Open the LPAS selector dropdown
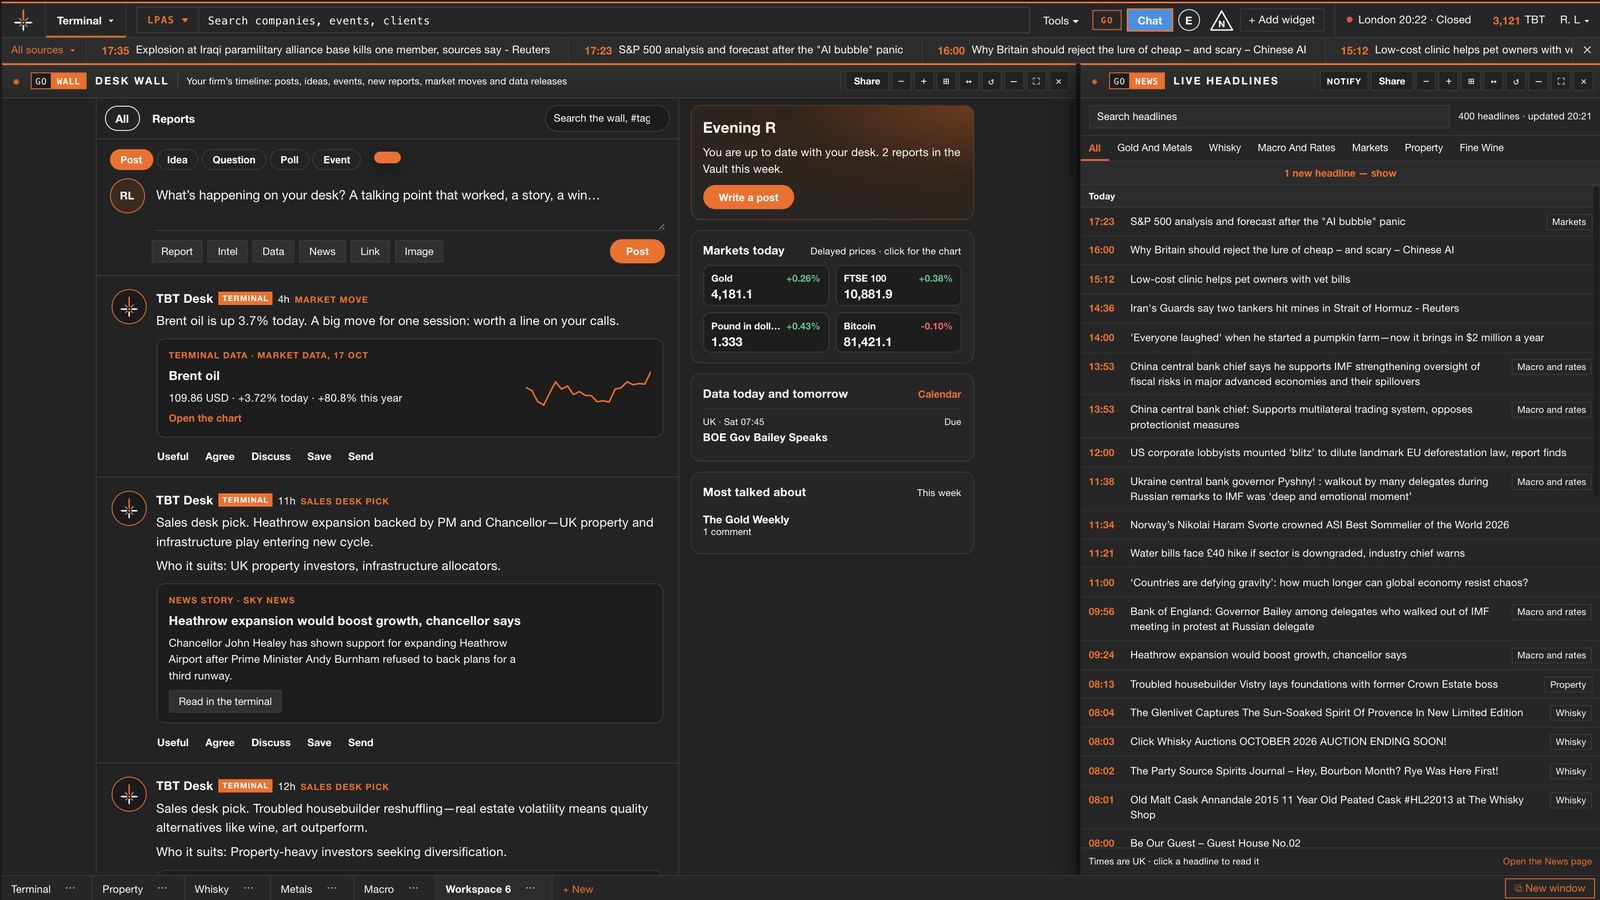1600x900 pixels. (167, 20)
